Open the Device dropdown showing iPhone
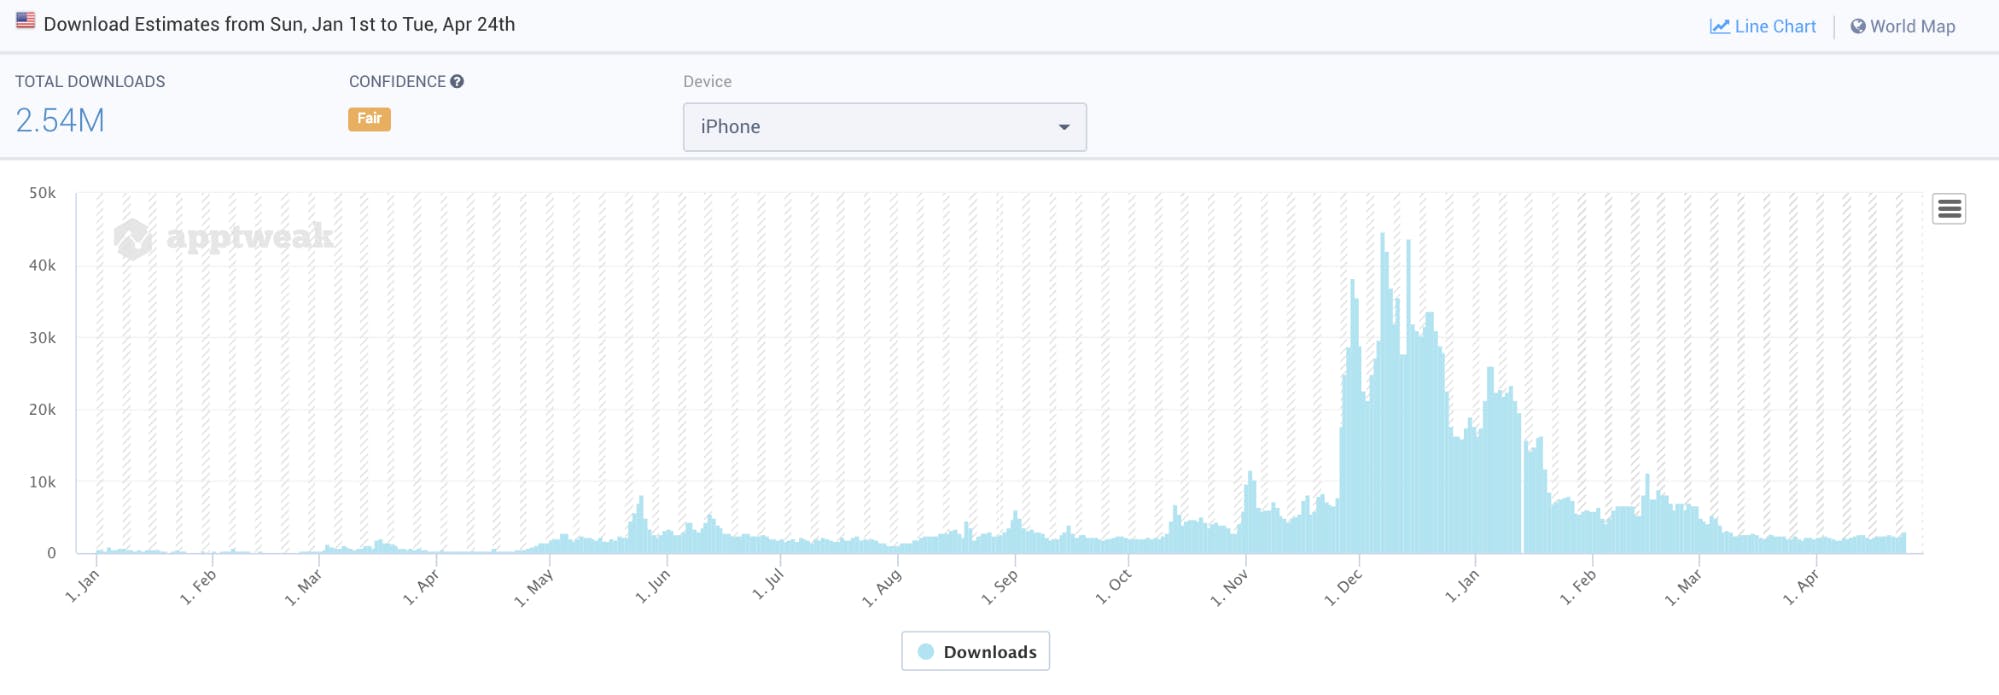This screenshot has width=1999, height=695. 884,127
